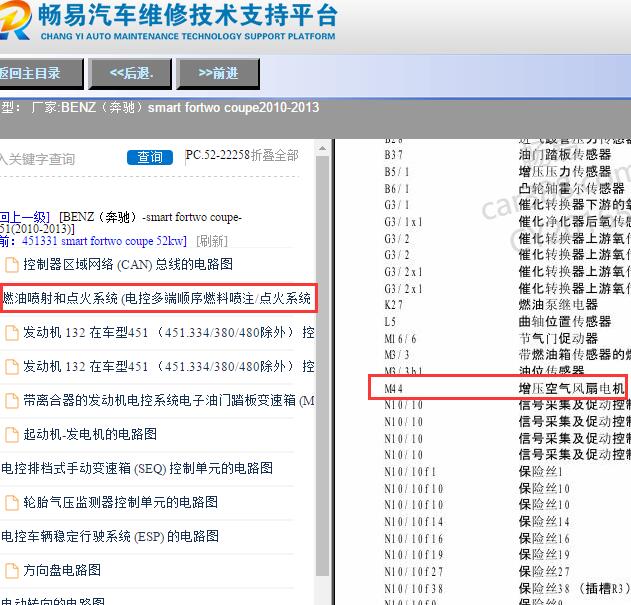Screen dimensions: 631x605
Task: Focus the keyword search input field
Action: 60,159
